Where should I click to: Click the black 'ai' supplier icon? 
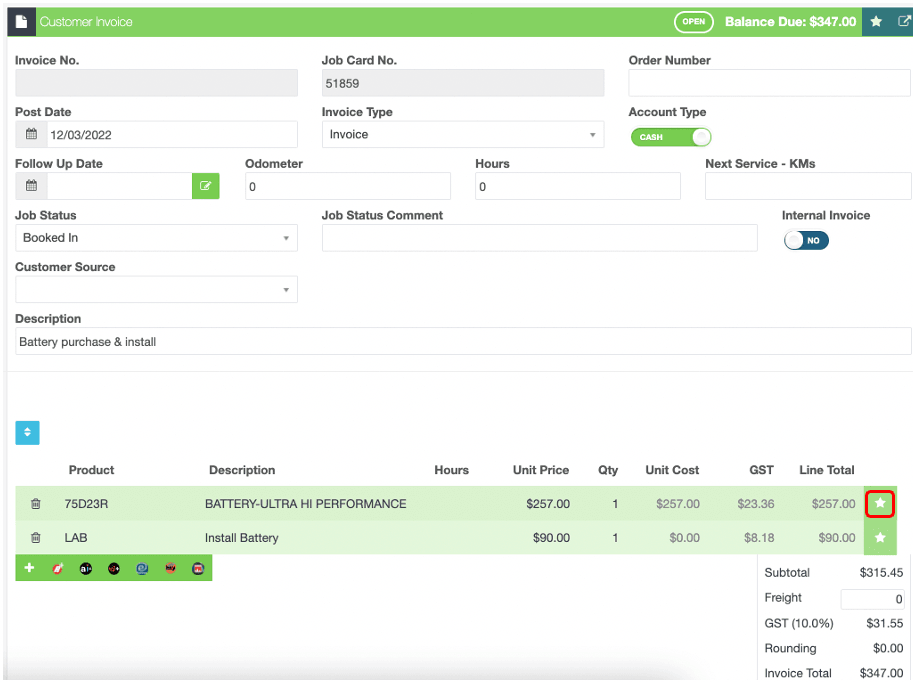[86, 568]
